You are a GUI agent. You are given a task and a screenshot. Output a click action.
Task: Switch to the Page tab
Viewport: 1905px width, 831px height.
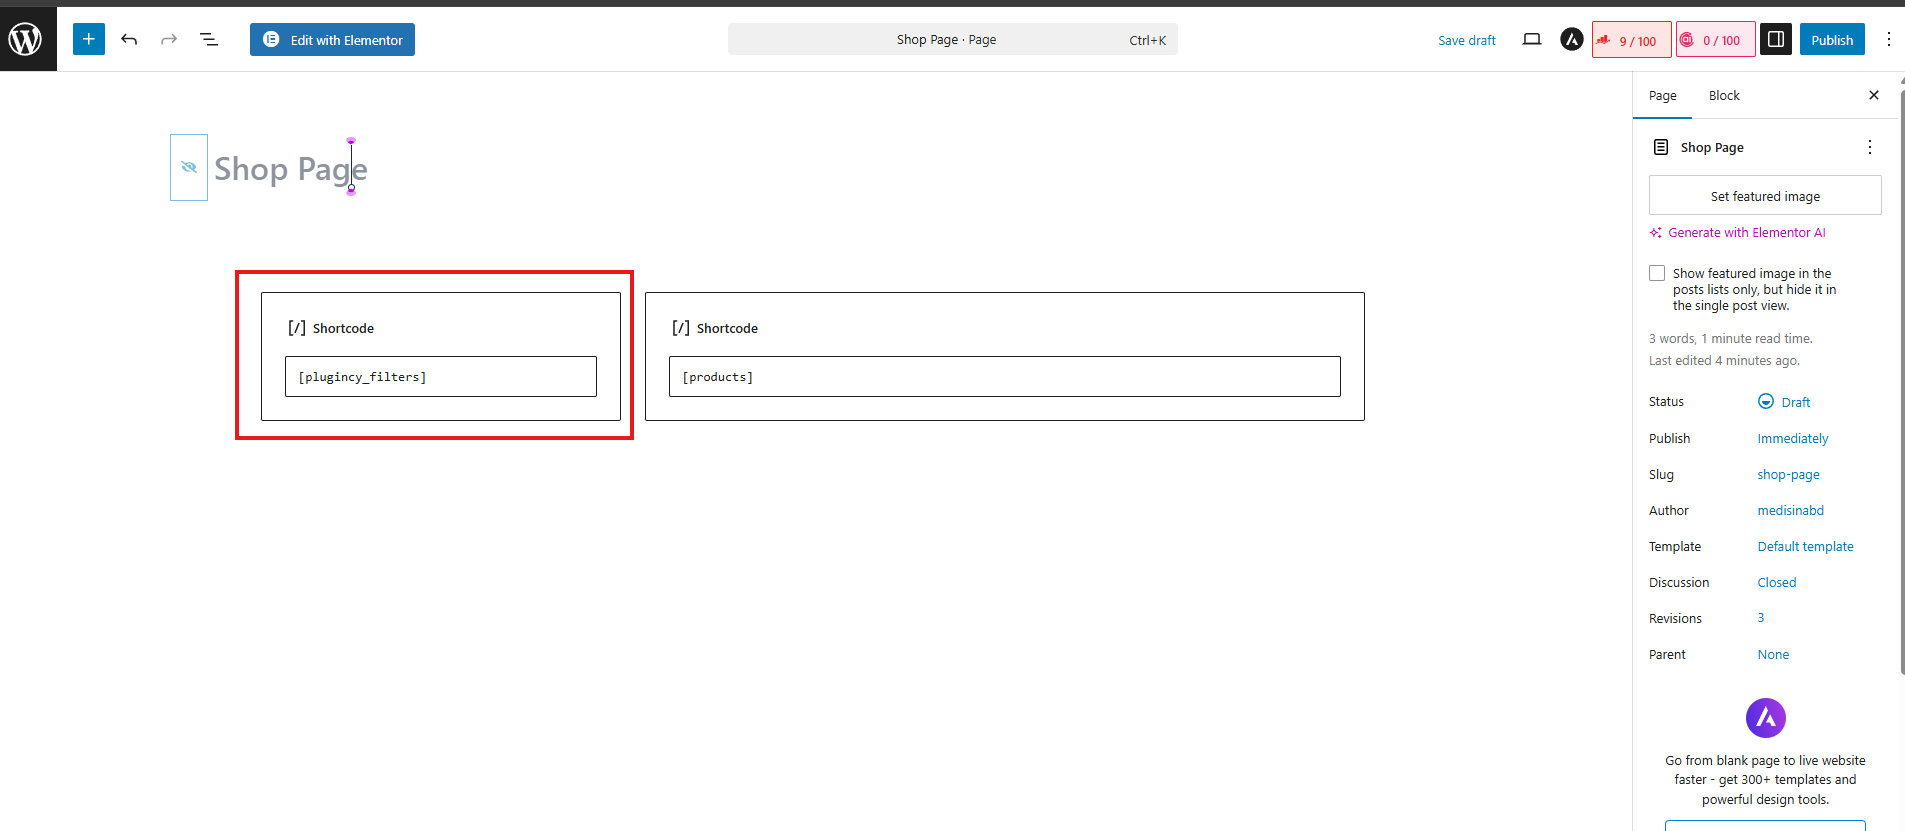(x=1662, y=96)
